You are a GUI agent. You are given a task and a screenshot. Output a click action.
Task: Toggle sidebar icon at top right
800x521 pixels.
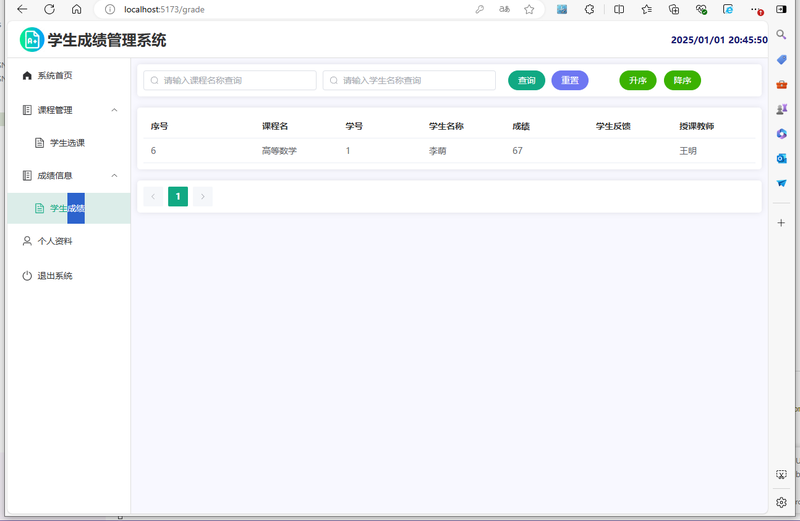click(x=781, y=9)
